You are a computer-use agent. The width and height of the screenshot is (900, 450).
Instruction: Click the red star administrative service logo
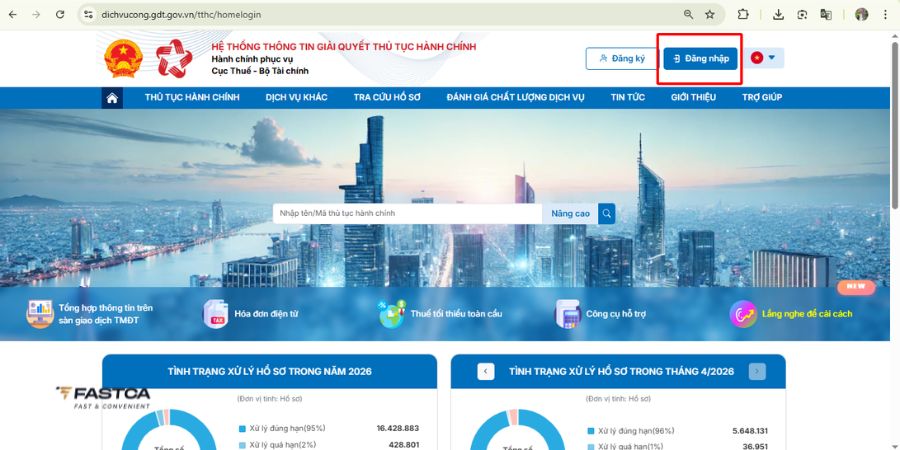pyautogui.click(x=174, y=59)
